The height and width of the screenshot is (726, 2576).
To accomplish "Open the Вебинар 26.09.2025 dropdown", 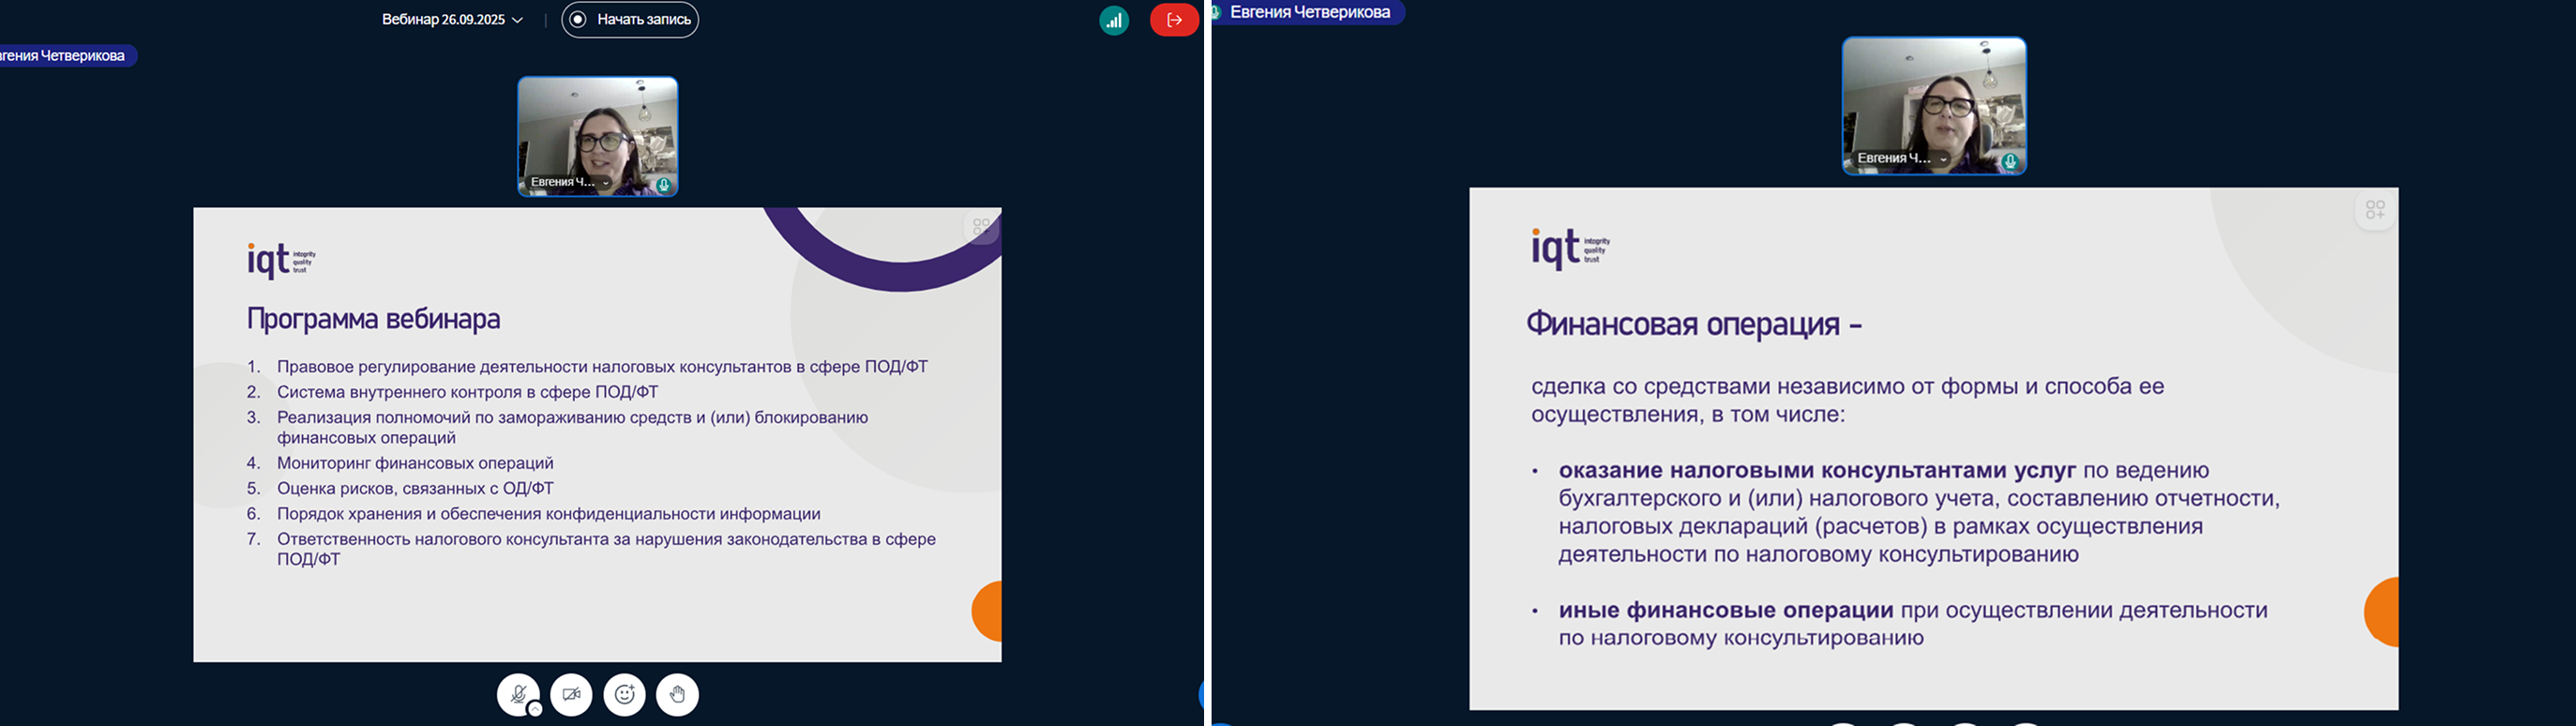I will [x=452, y=20].
